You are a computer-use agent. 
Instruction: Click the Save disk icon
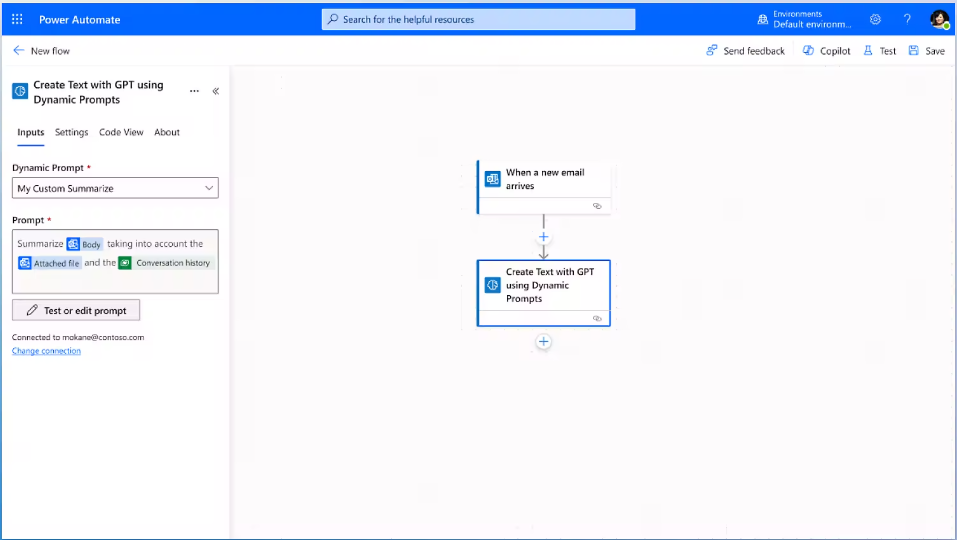point(914,51)
